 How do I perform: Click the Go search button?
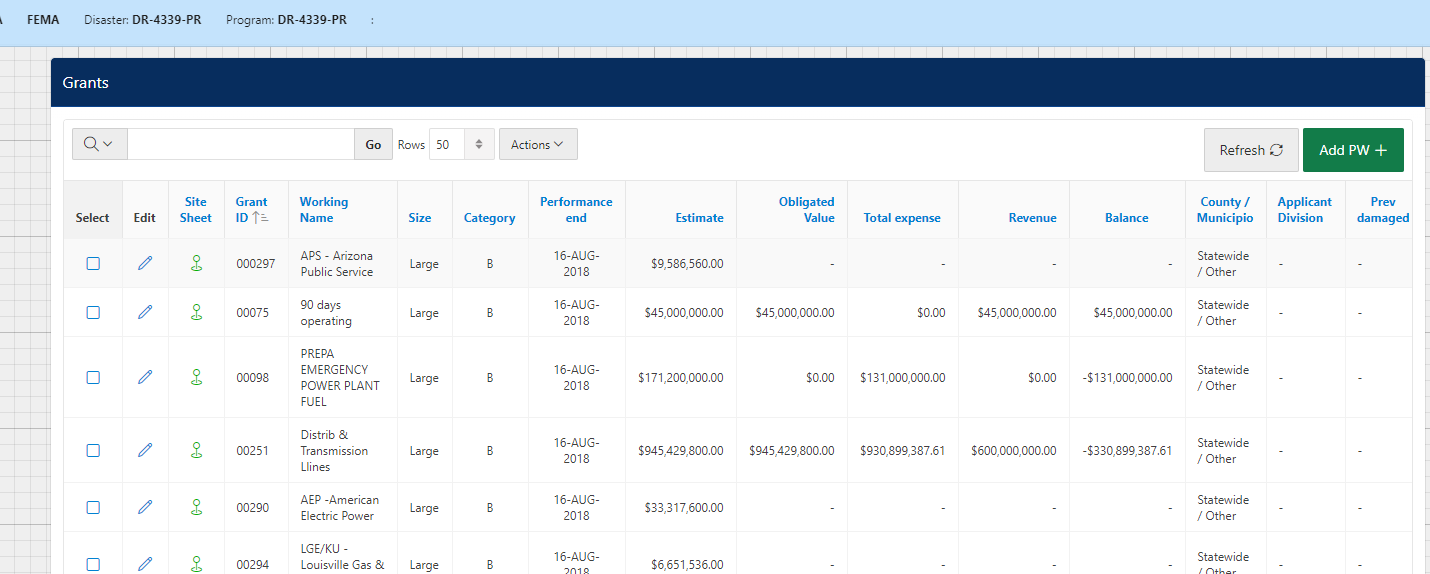coord(373,144)
